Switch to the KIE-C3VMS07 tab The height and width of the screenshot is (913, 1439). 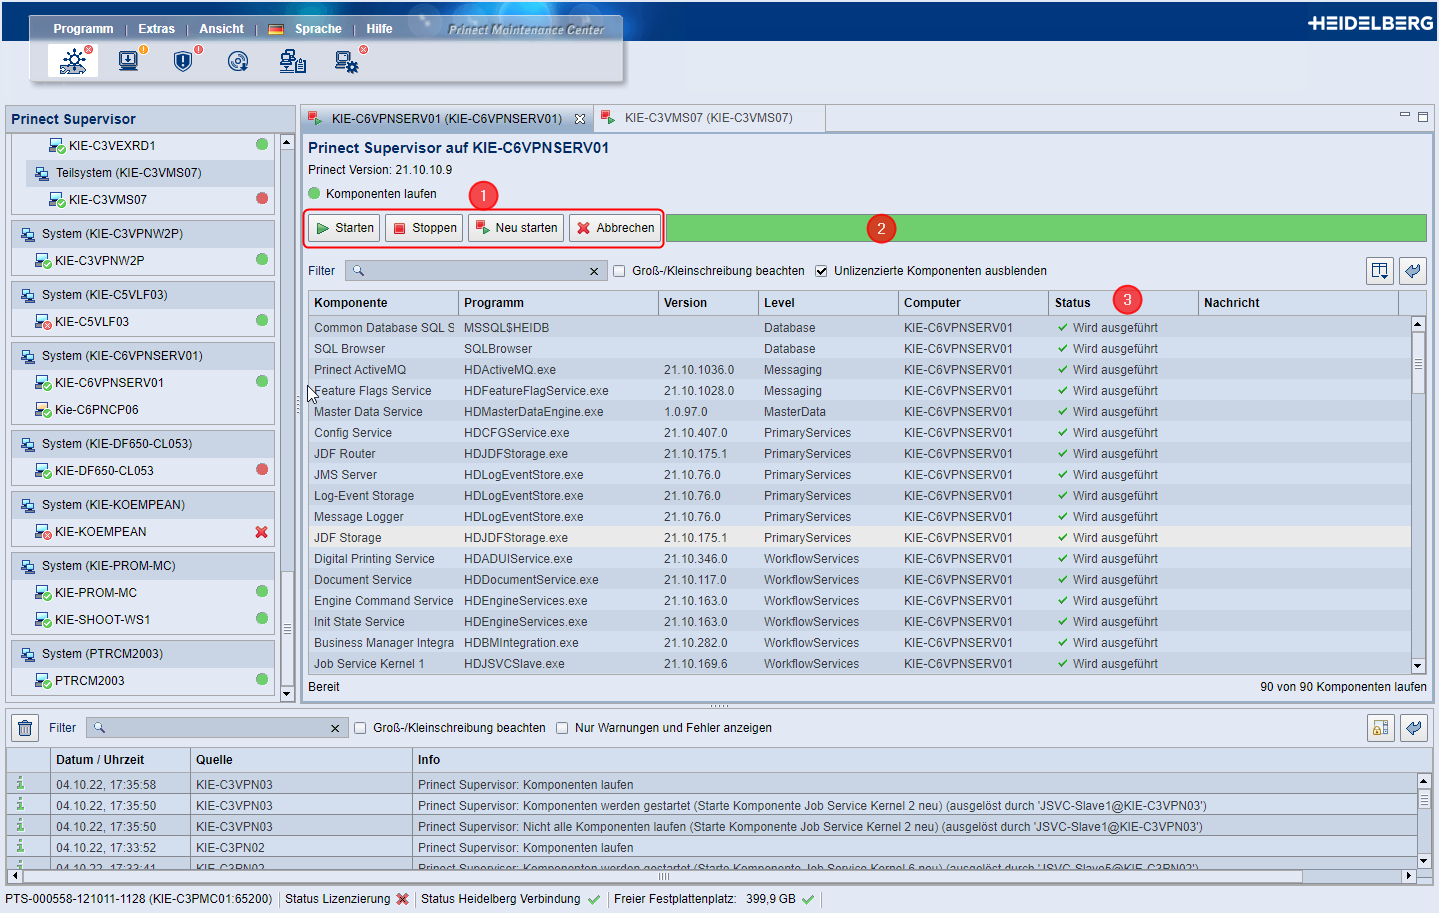pyautogui.click(x=708, y=118)
